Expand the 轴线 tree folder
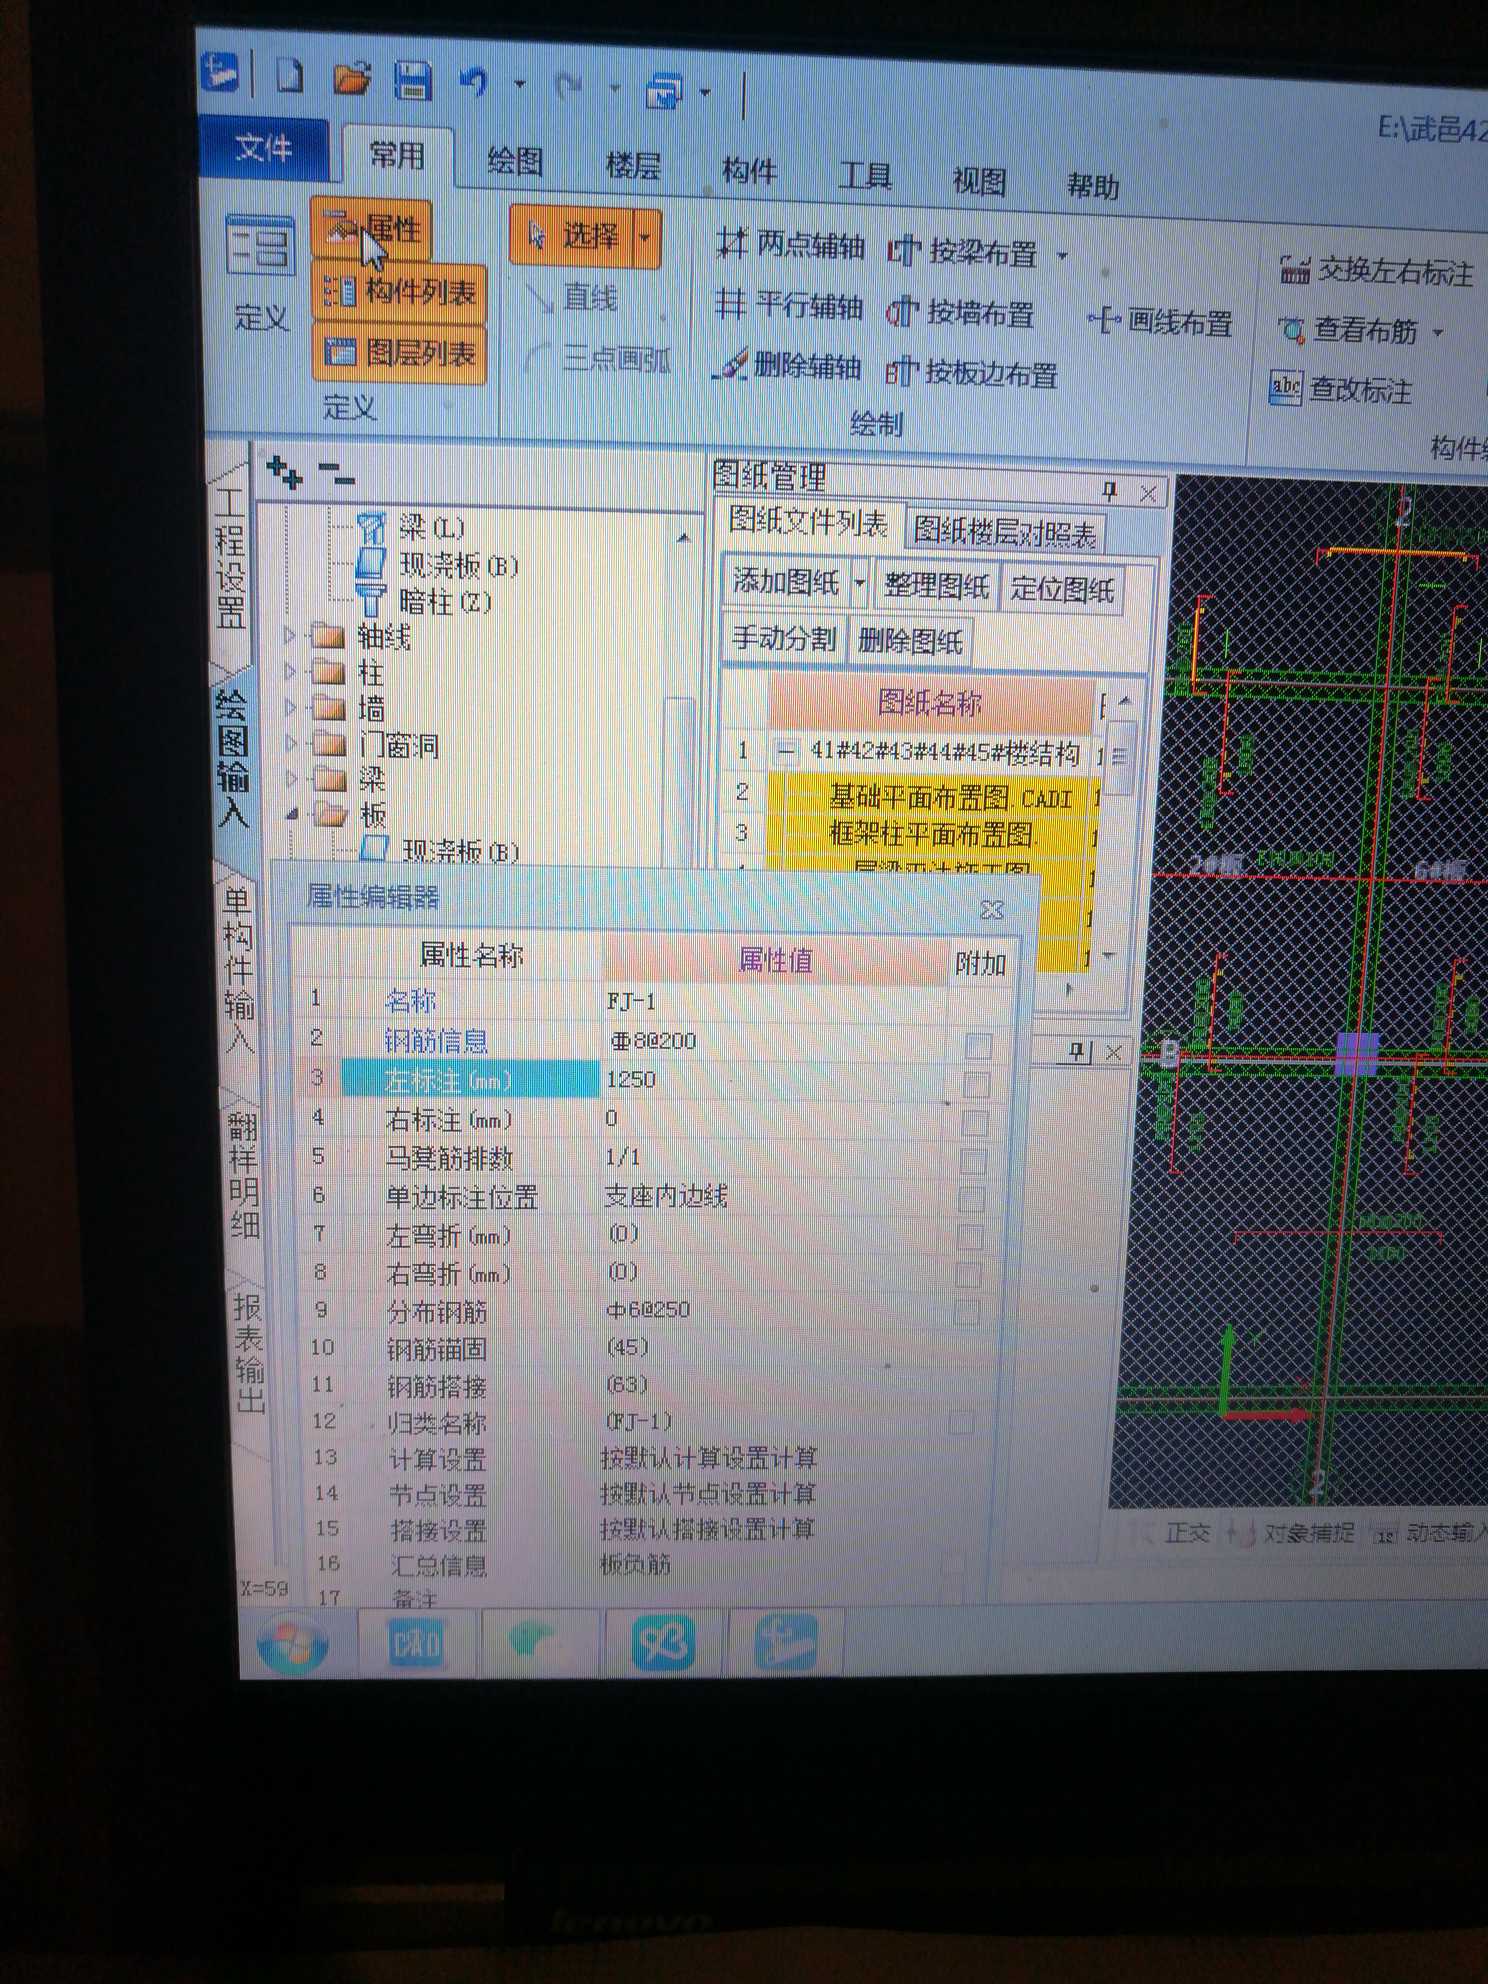Image resolution: width=1488 pixels, height=1984 pixels. coord(290,635)
